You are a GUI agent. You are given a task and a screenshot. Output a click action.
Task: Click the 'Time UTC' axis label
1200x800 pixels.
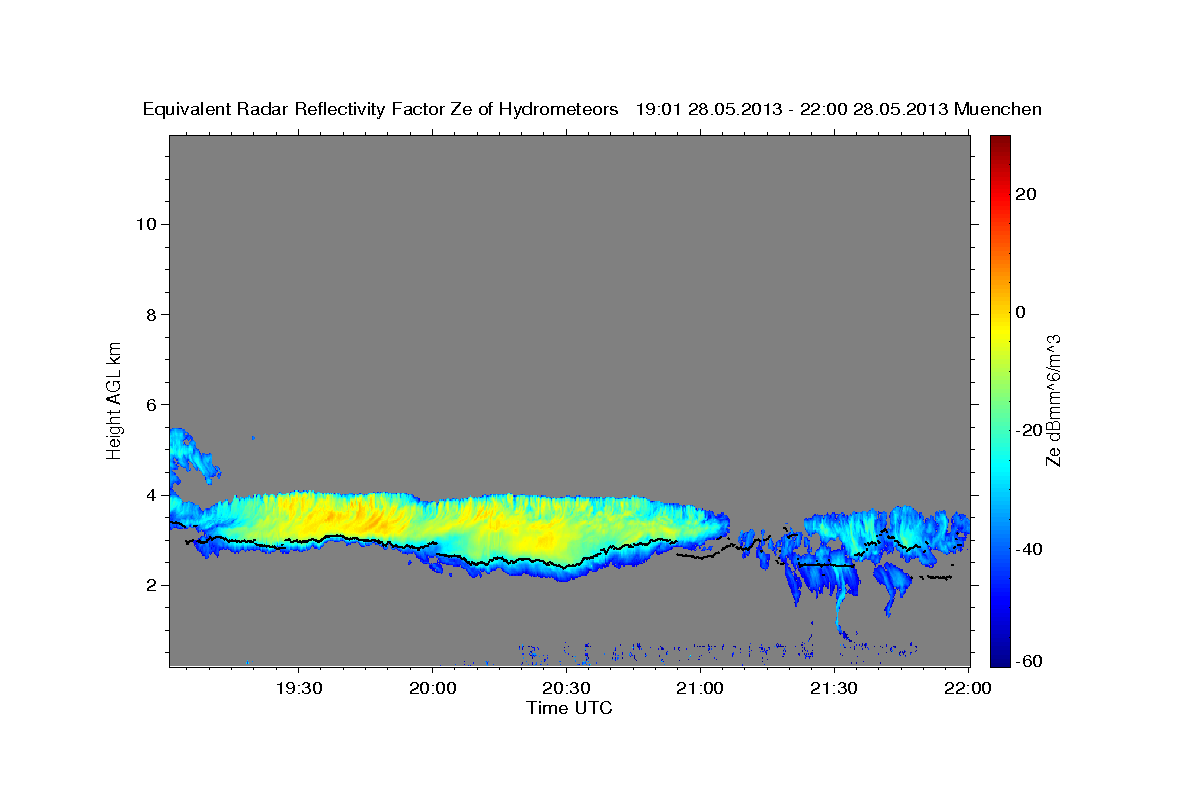[x=569, y=708]
